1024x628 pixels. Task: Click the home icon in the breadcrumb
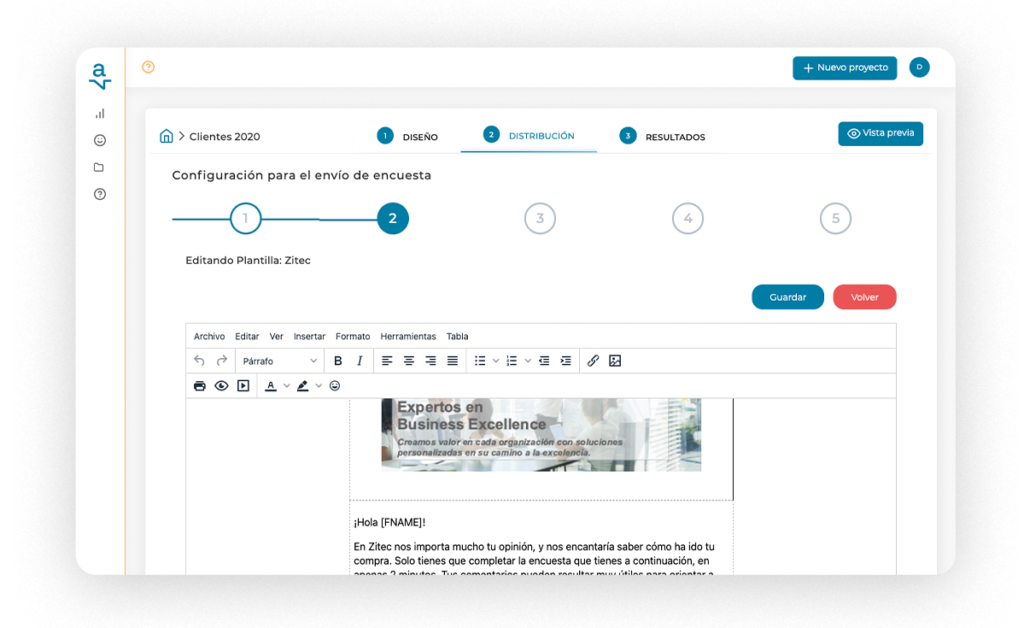[166, 134]
